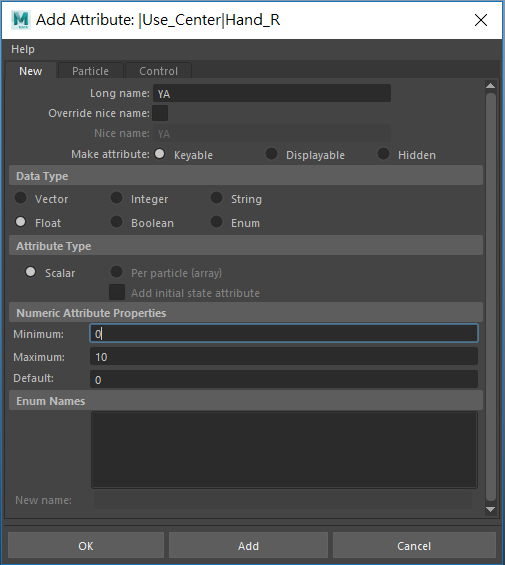Screen dimensions: 505x565
Task: Open the Help menu
Action: (x=23, y=49)
